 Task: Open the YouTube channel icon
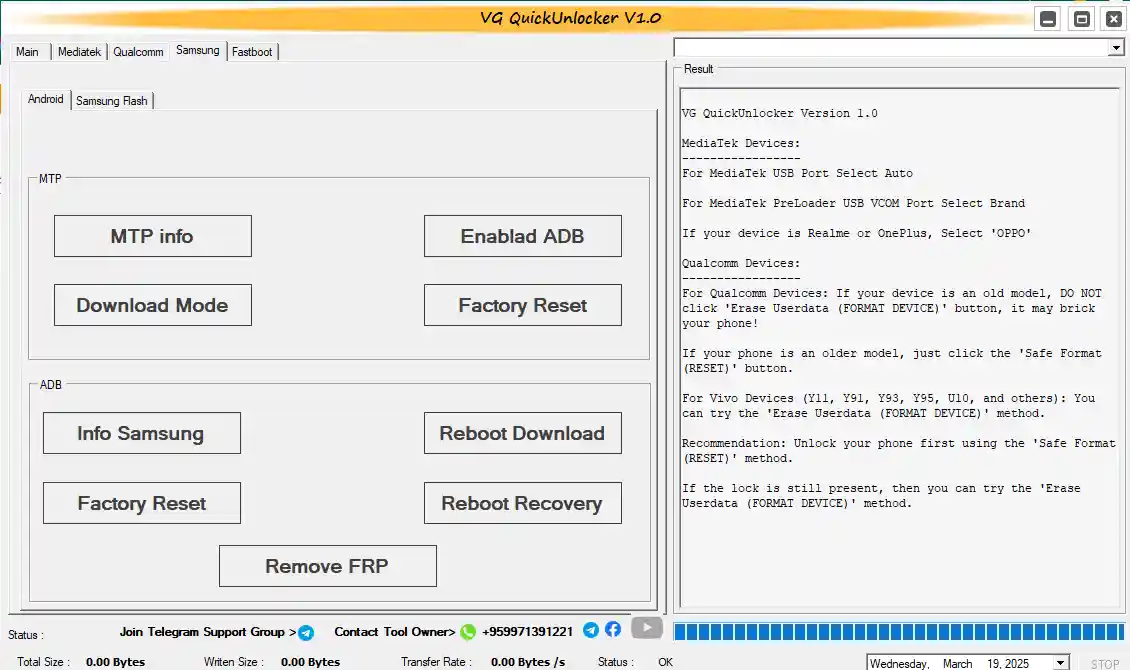click(646, 628)
